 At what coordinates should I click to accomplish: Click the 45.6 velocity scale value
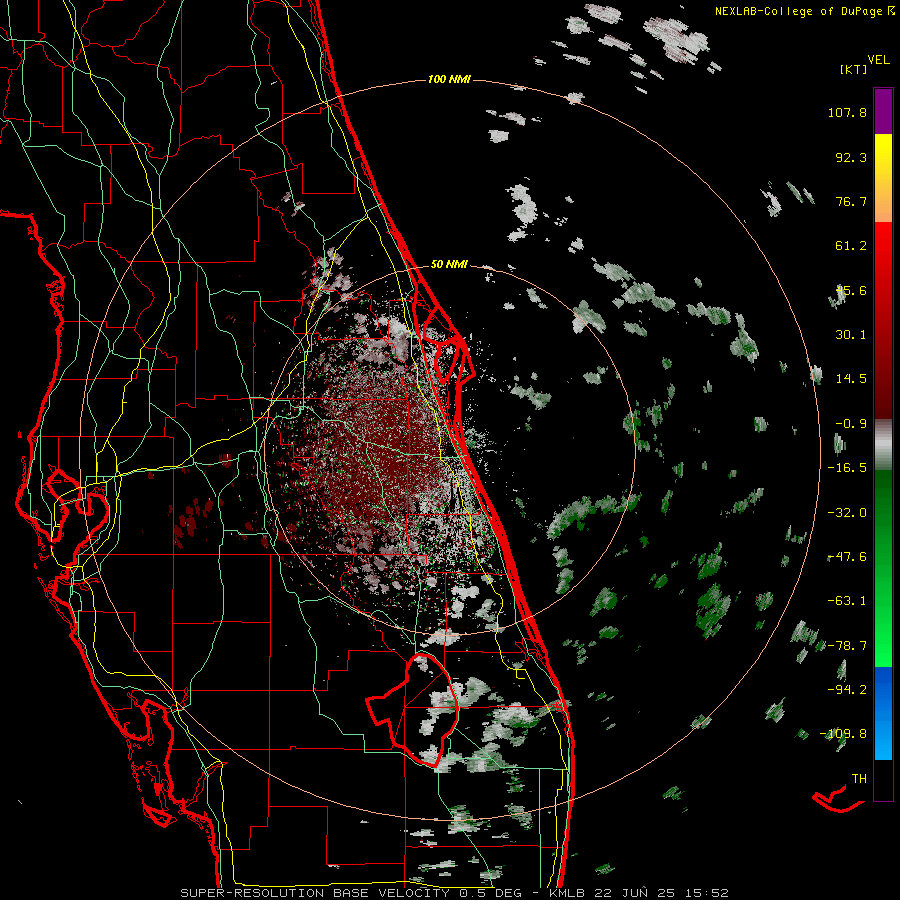point(851,290)
